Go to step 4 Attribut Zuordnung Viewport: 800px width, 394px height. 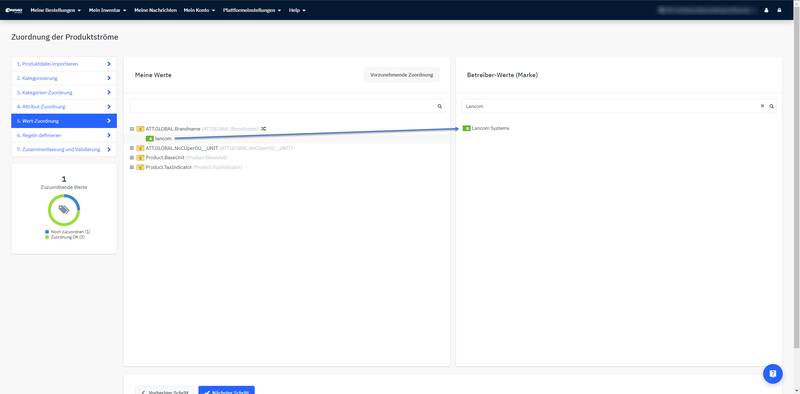point(64,107)
